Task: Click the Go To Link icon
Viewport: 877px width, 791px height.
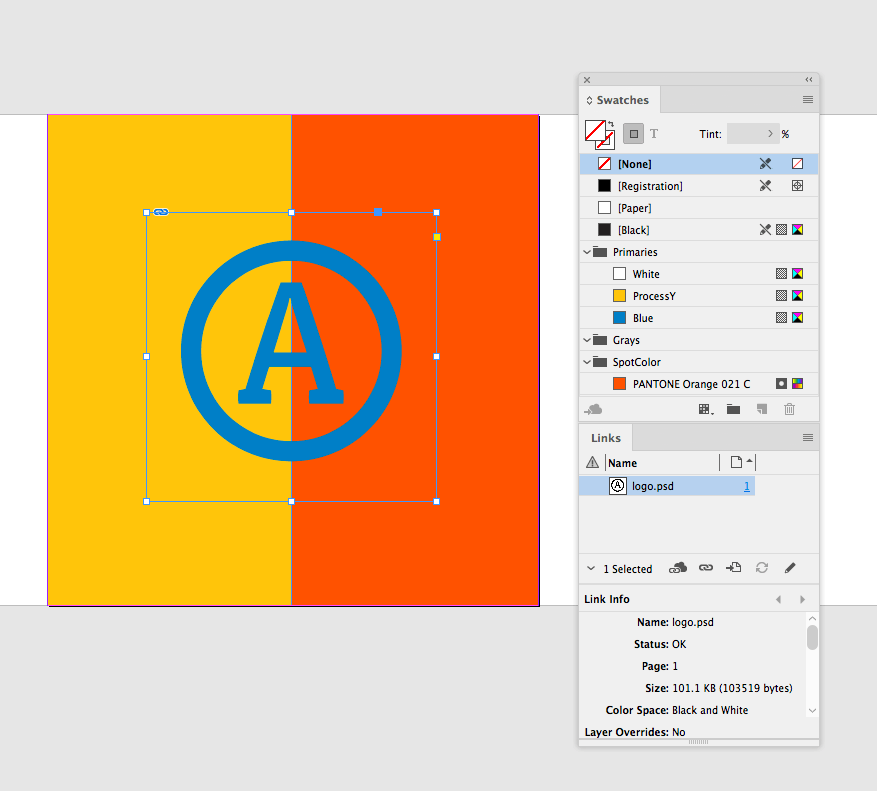Action: click(x=733, y=568)
